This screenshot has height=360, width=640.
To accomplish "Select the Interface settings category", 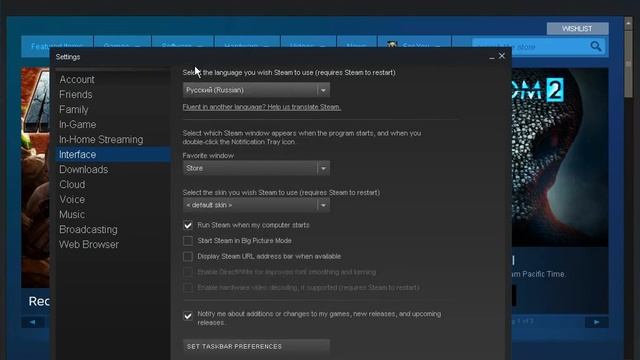I will [x=113, y=155].
